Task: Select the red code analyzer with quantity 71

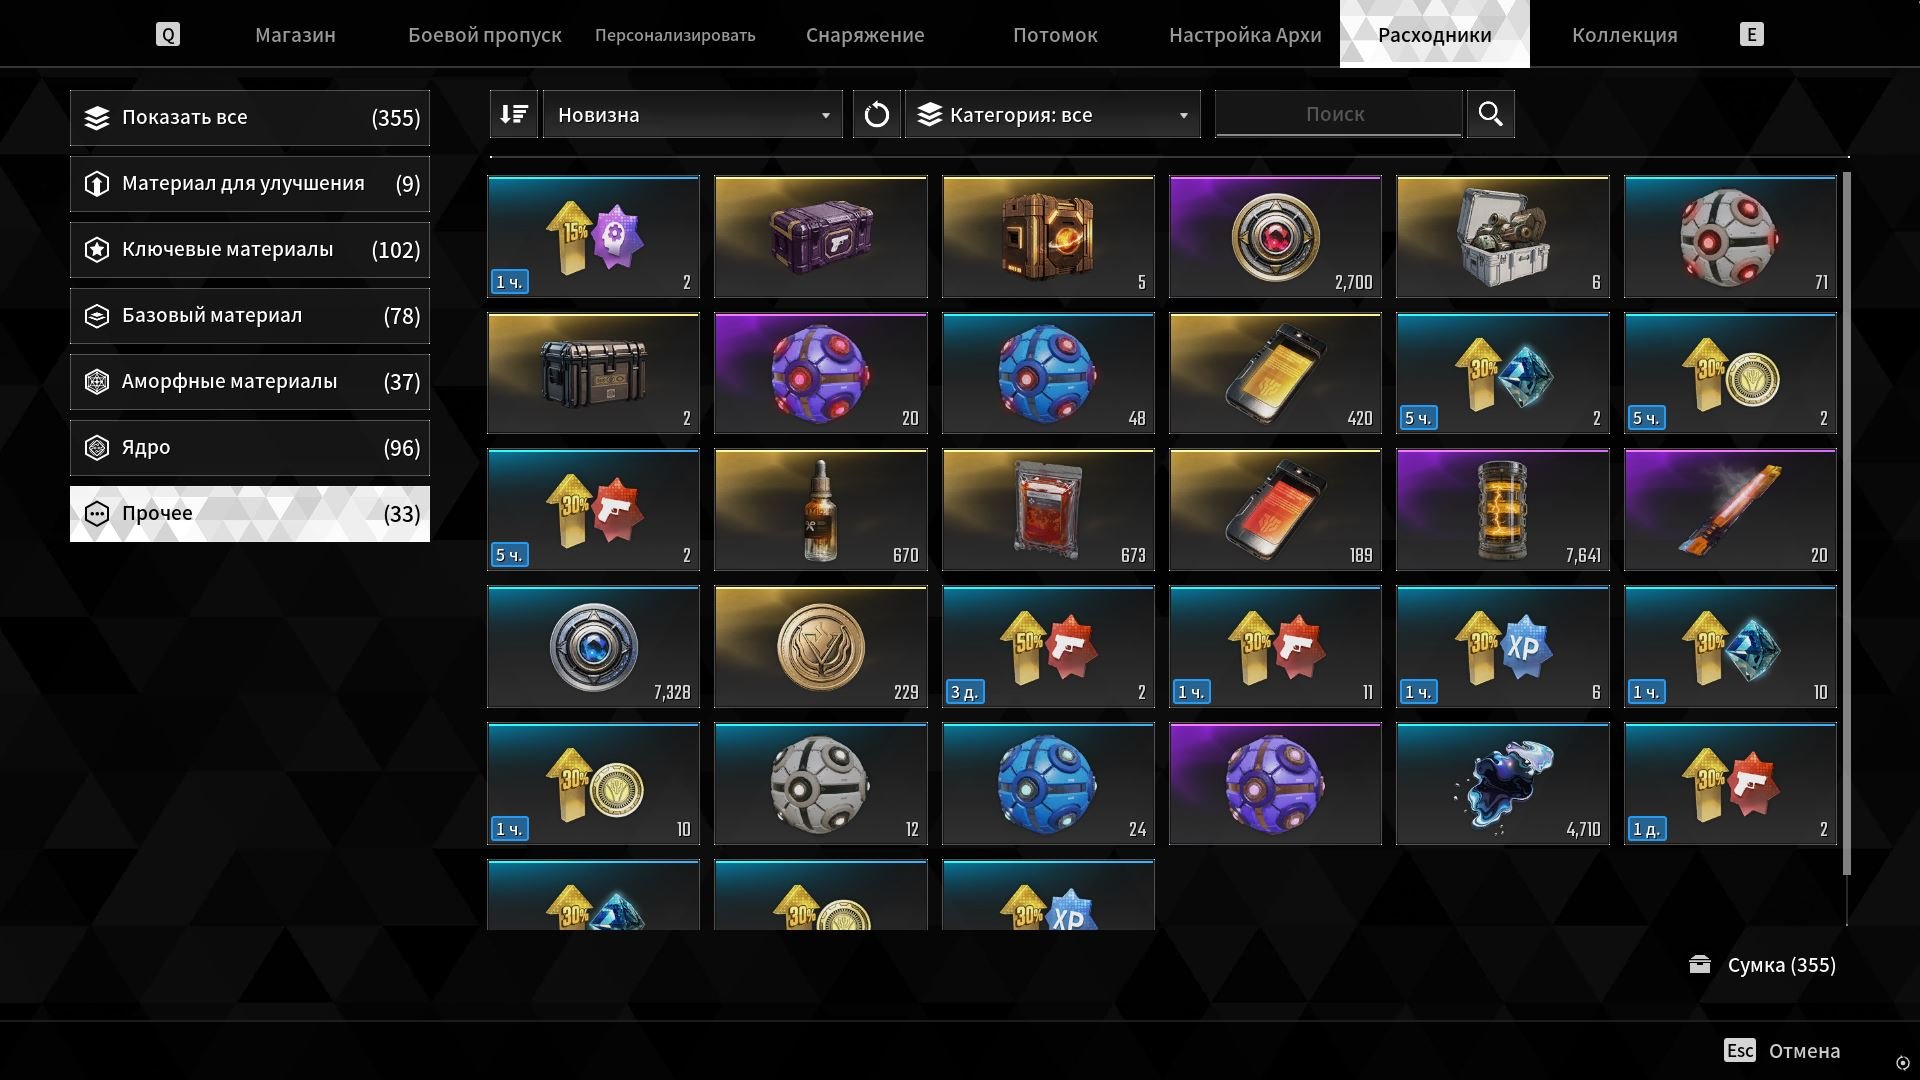Action: click(x=1730, y=236)
